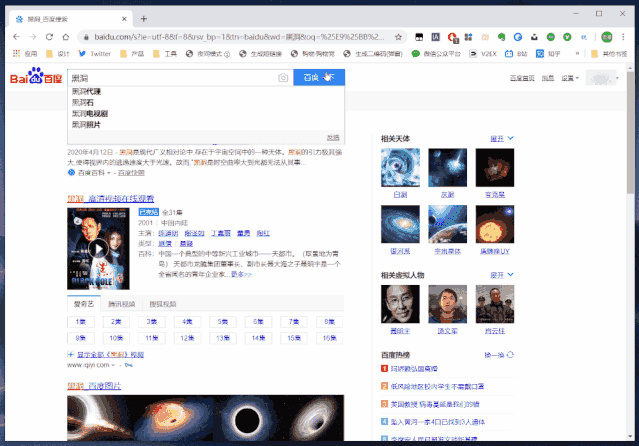Image resolution: width=639 pixels, height=446 pixels.
Task: Select the 爱奇艺 video source tab
Action: [84, 304]
